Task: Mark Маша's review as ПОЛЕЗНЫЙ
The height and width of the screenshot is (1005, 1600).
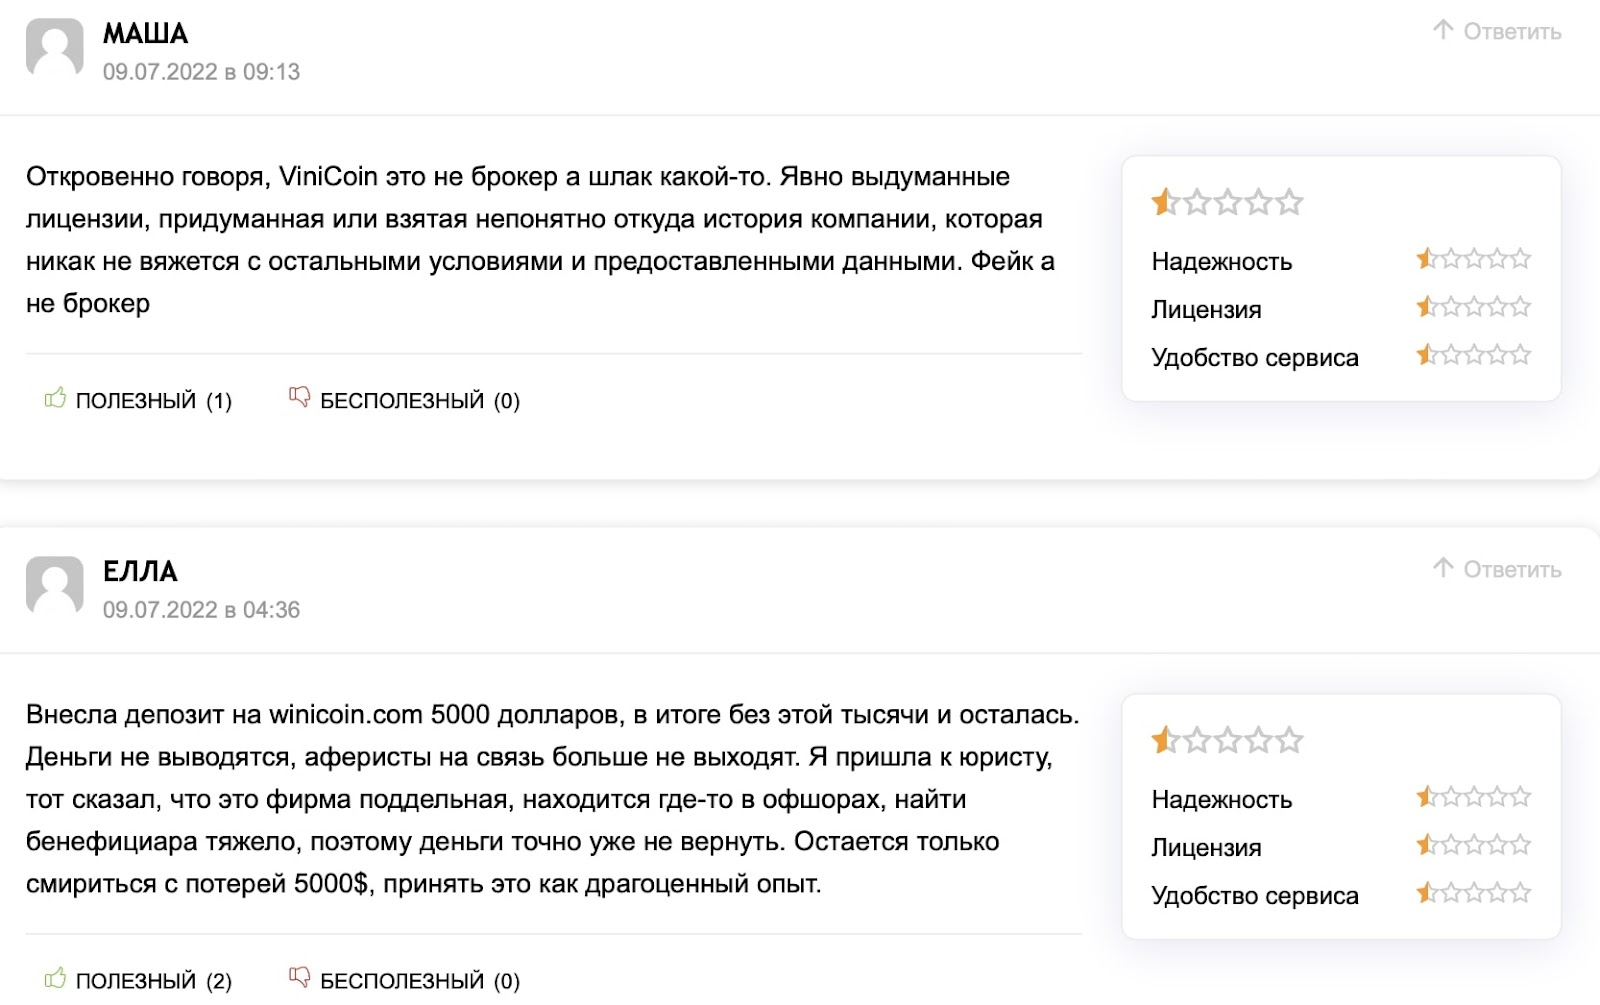Action: point(138,400)
